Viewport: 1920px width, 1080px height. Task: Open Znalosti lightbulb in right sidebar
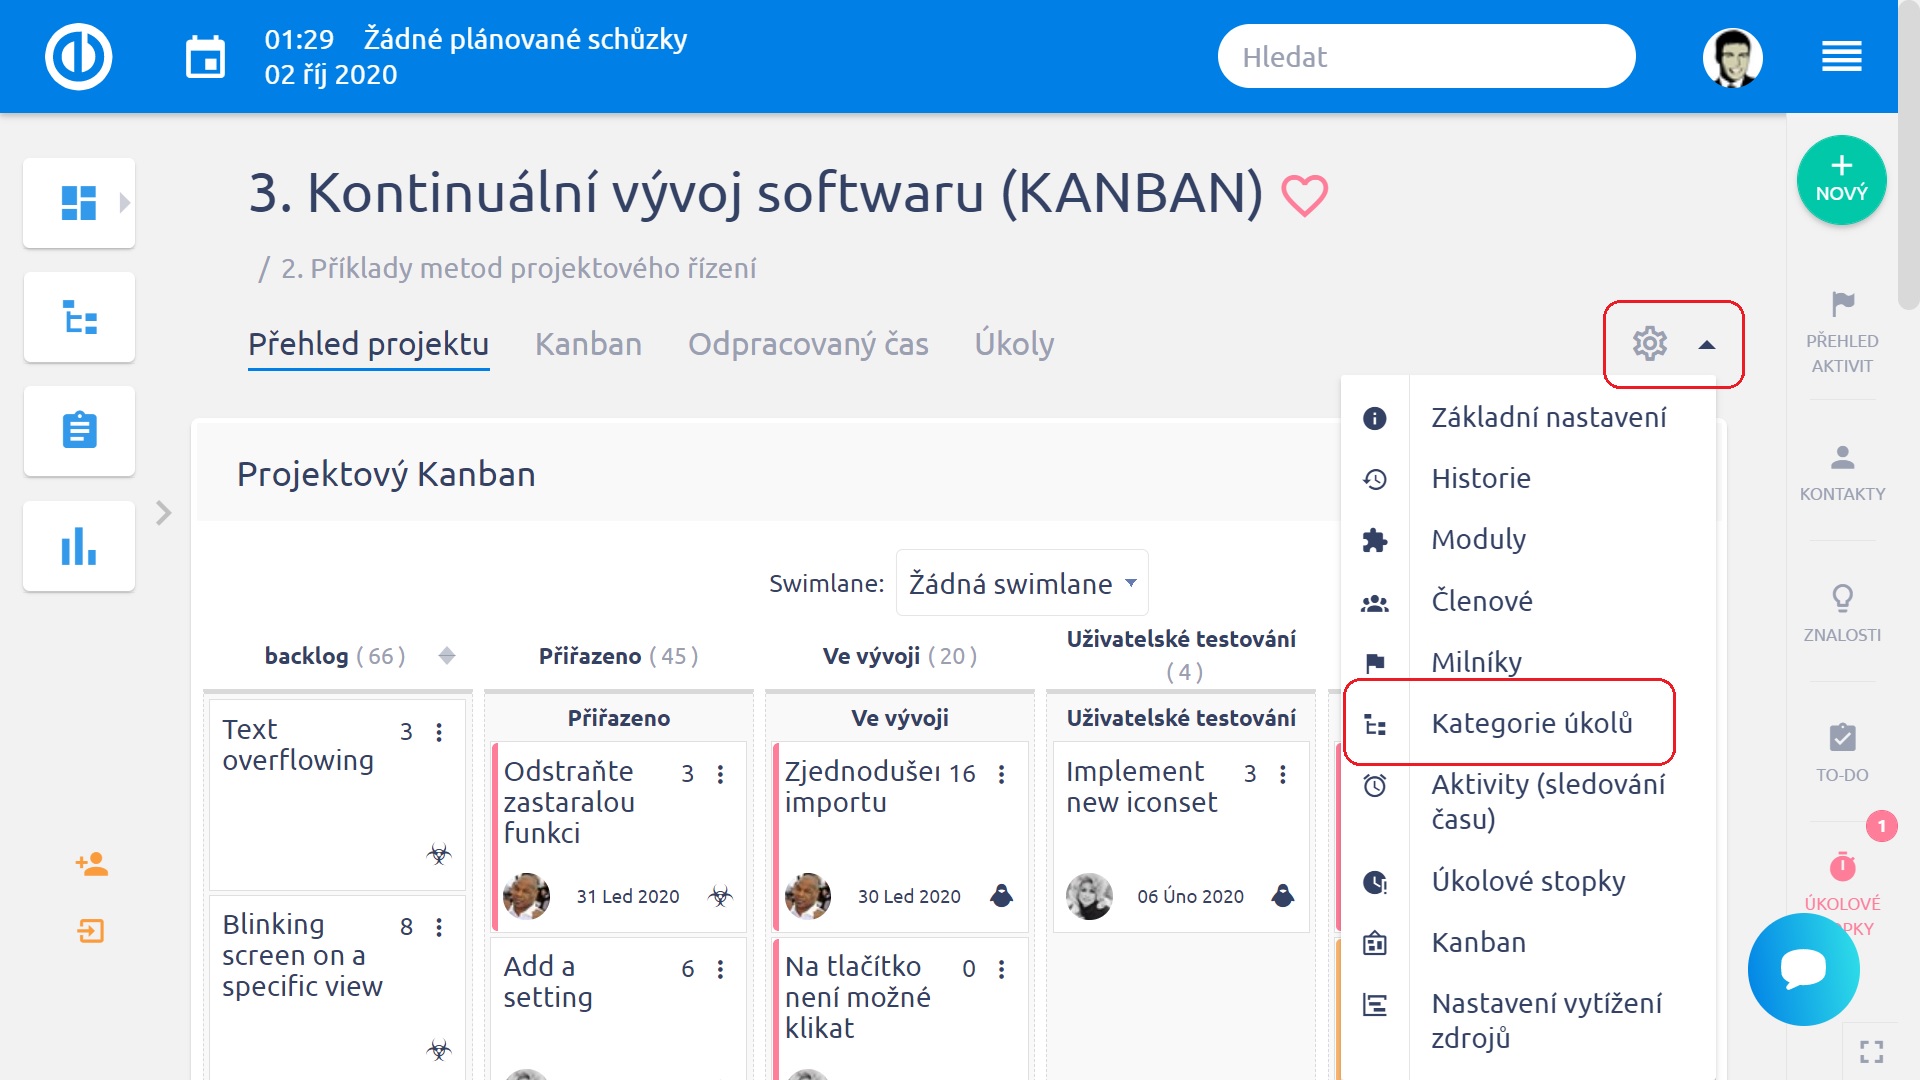[1842, 613]
